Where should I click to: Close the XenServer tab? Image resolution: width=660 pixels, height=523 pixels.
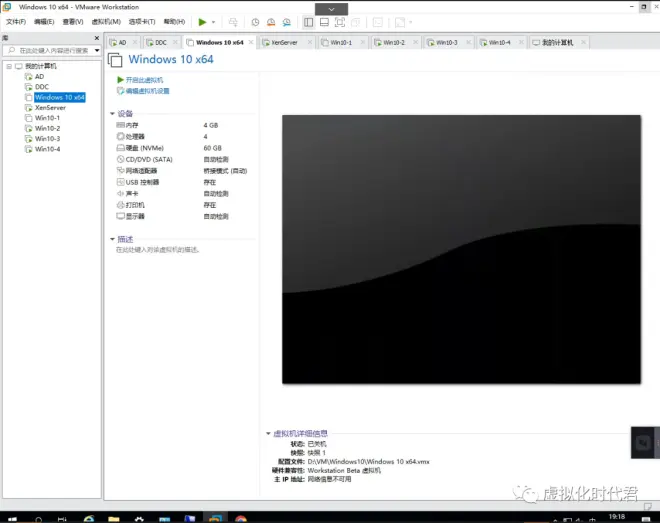coord(310,42)
